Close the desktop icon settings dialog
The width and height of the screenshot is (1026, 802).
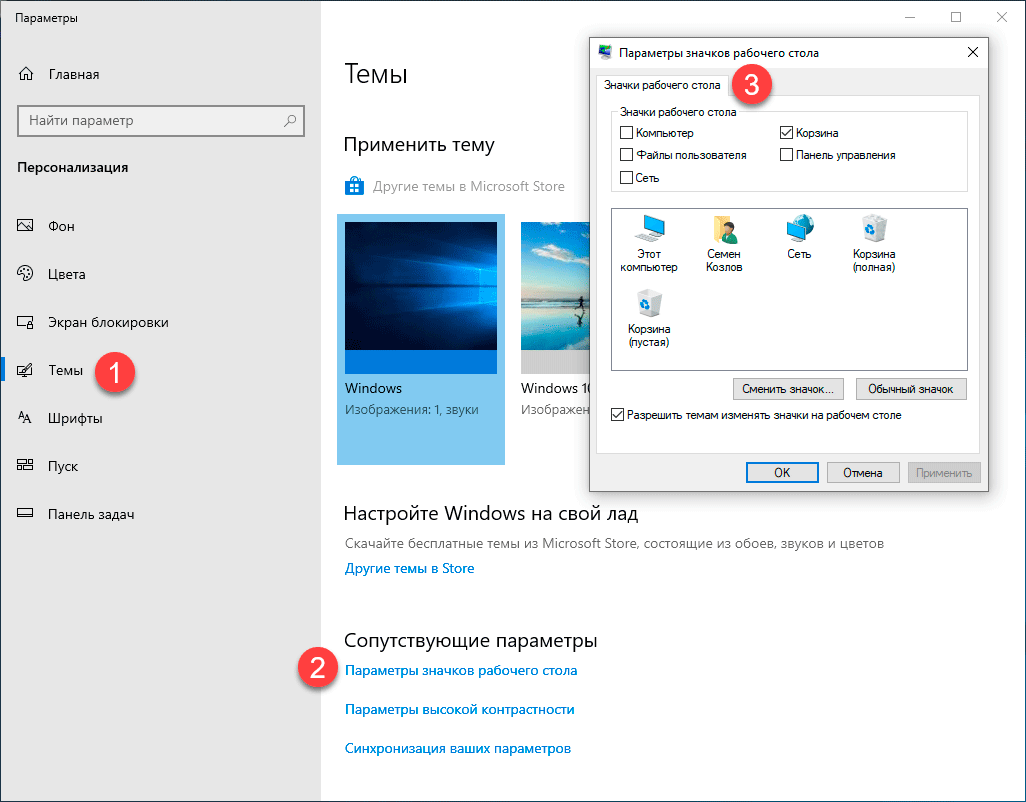point(972,52)
